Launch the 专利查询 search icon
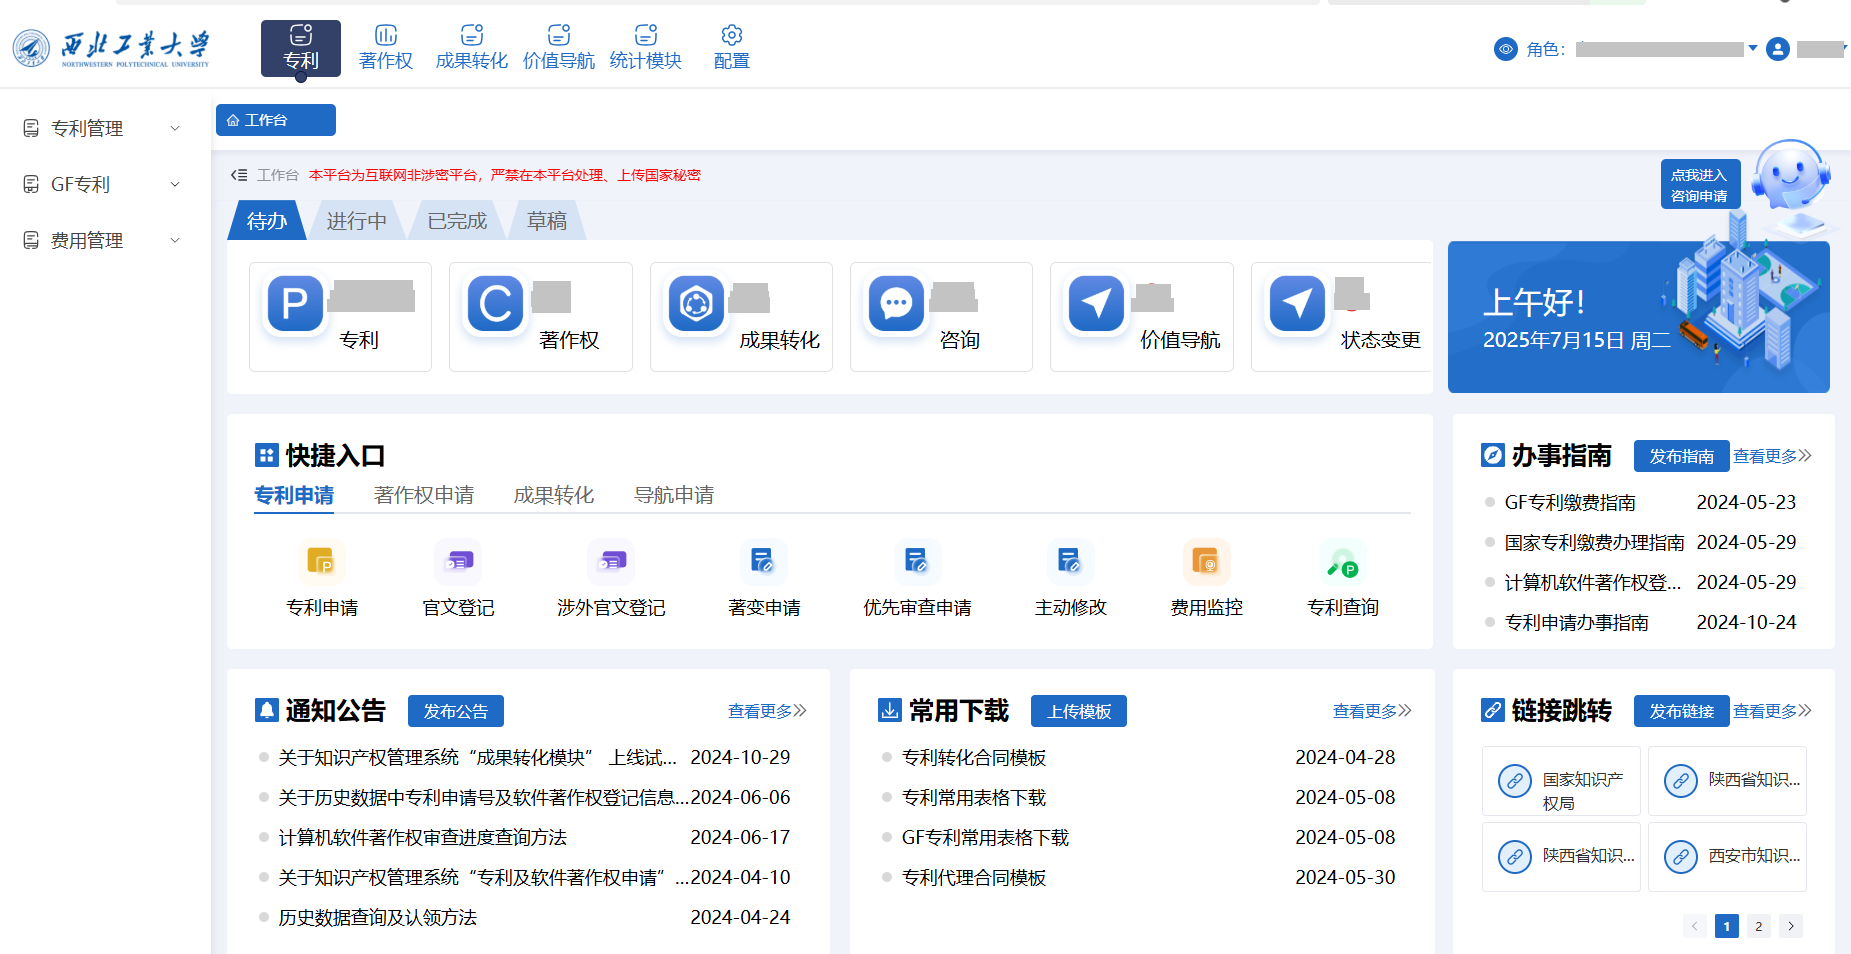Image resolution: width=1851 pixels, height=954 pixels. click(x=1342, y=563)
